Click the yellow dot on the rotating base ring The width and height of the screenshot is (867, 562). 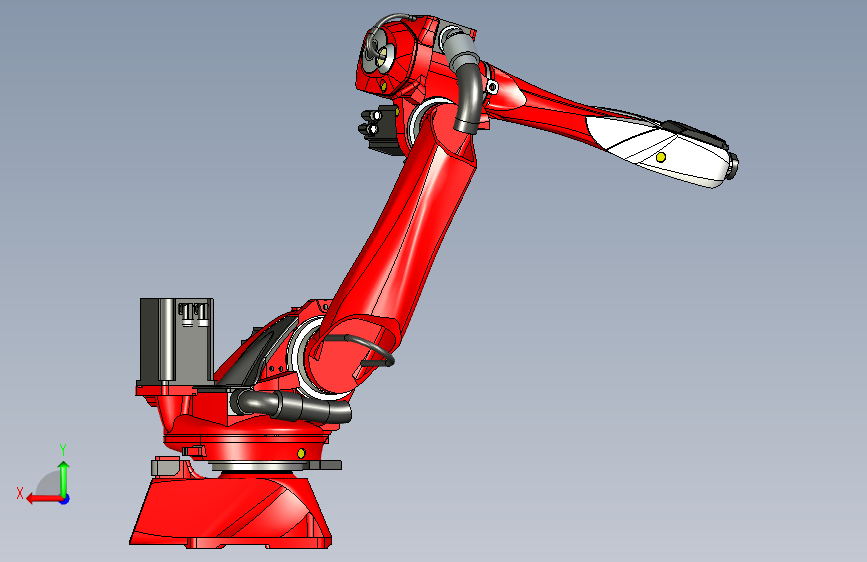301,453
